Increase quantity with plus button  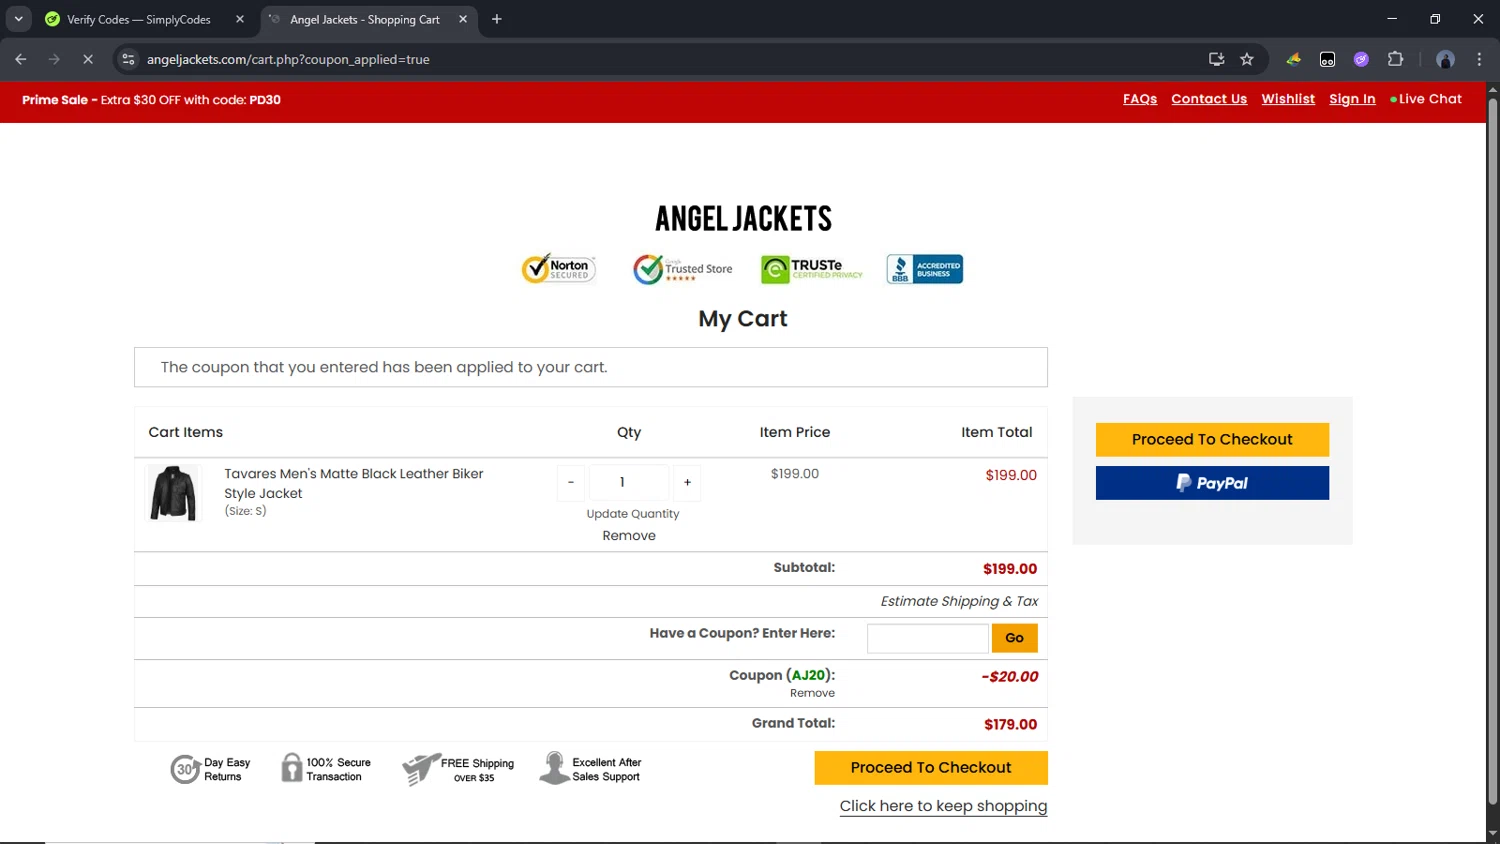(687, 482)
